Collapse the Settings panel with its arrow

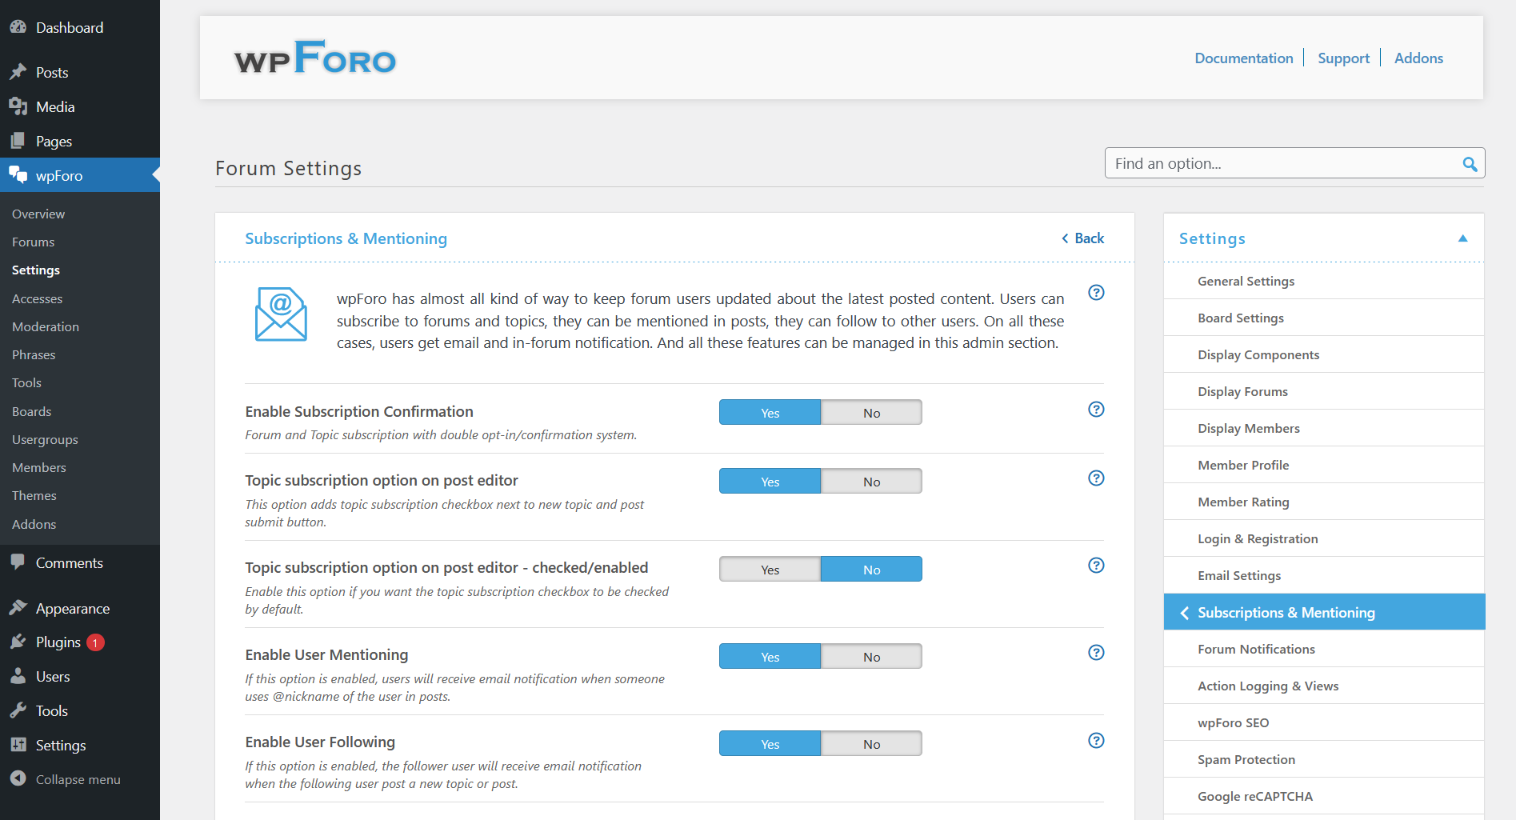click(x=1462, y=238)
